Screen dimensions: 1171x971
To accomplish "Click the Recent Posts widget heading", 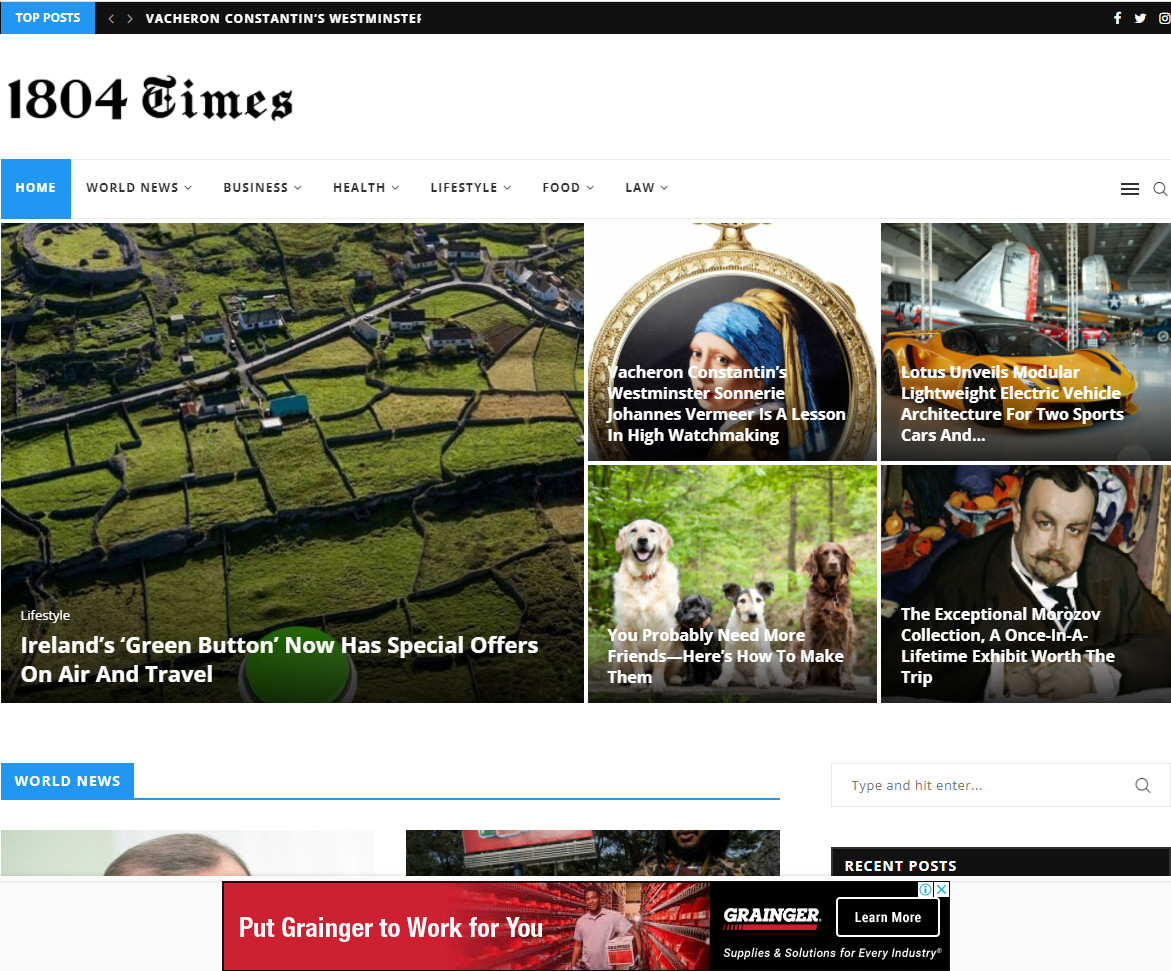I will pyautogui.click(x=900, y=866).
